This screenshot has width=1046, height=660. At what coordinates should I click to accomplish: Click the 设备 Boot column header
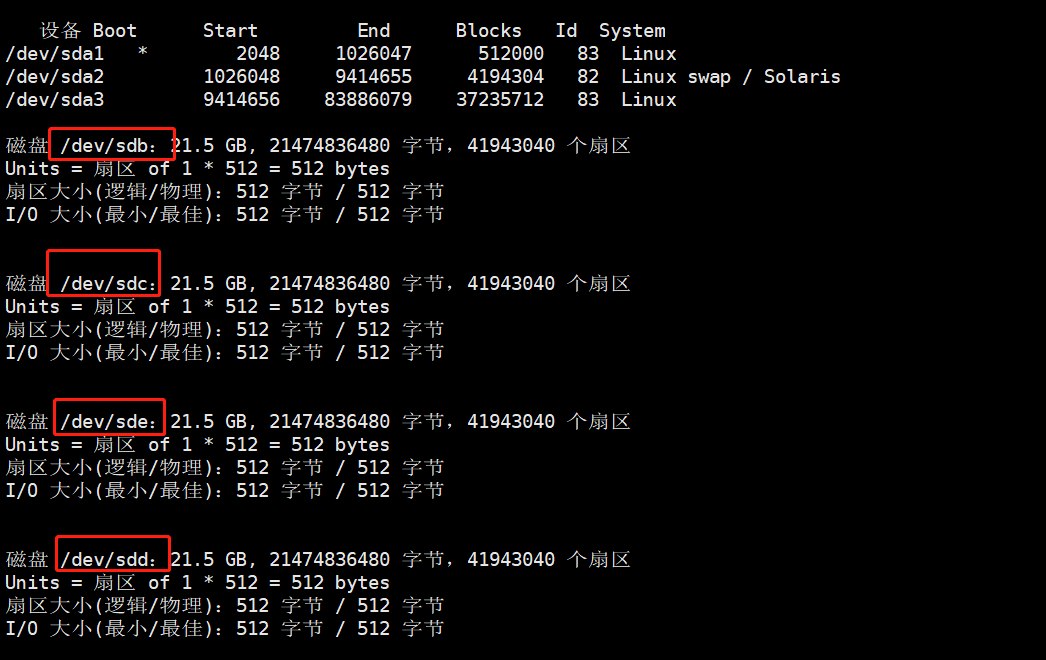tap(88, 31)
